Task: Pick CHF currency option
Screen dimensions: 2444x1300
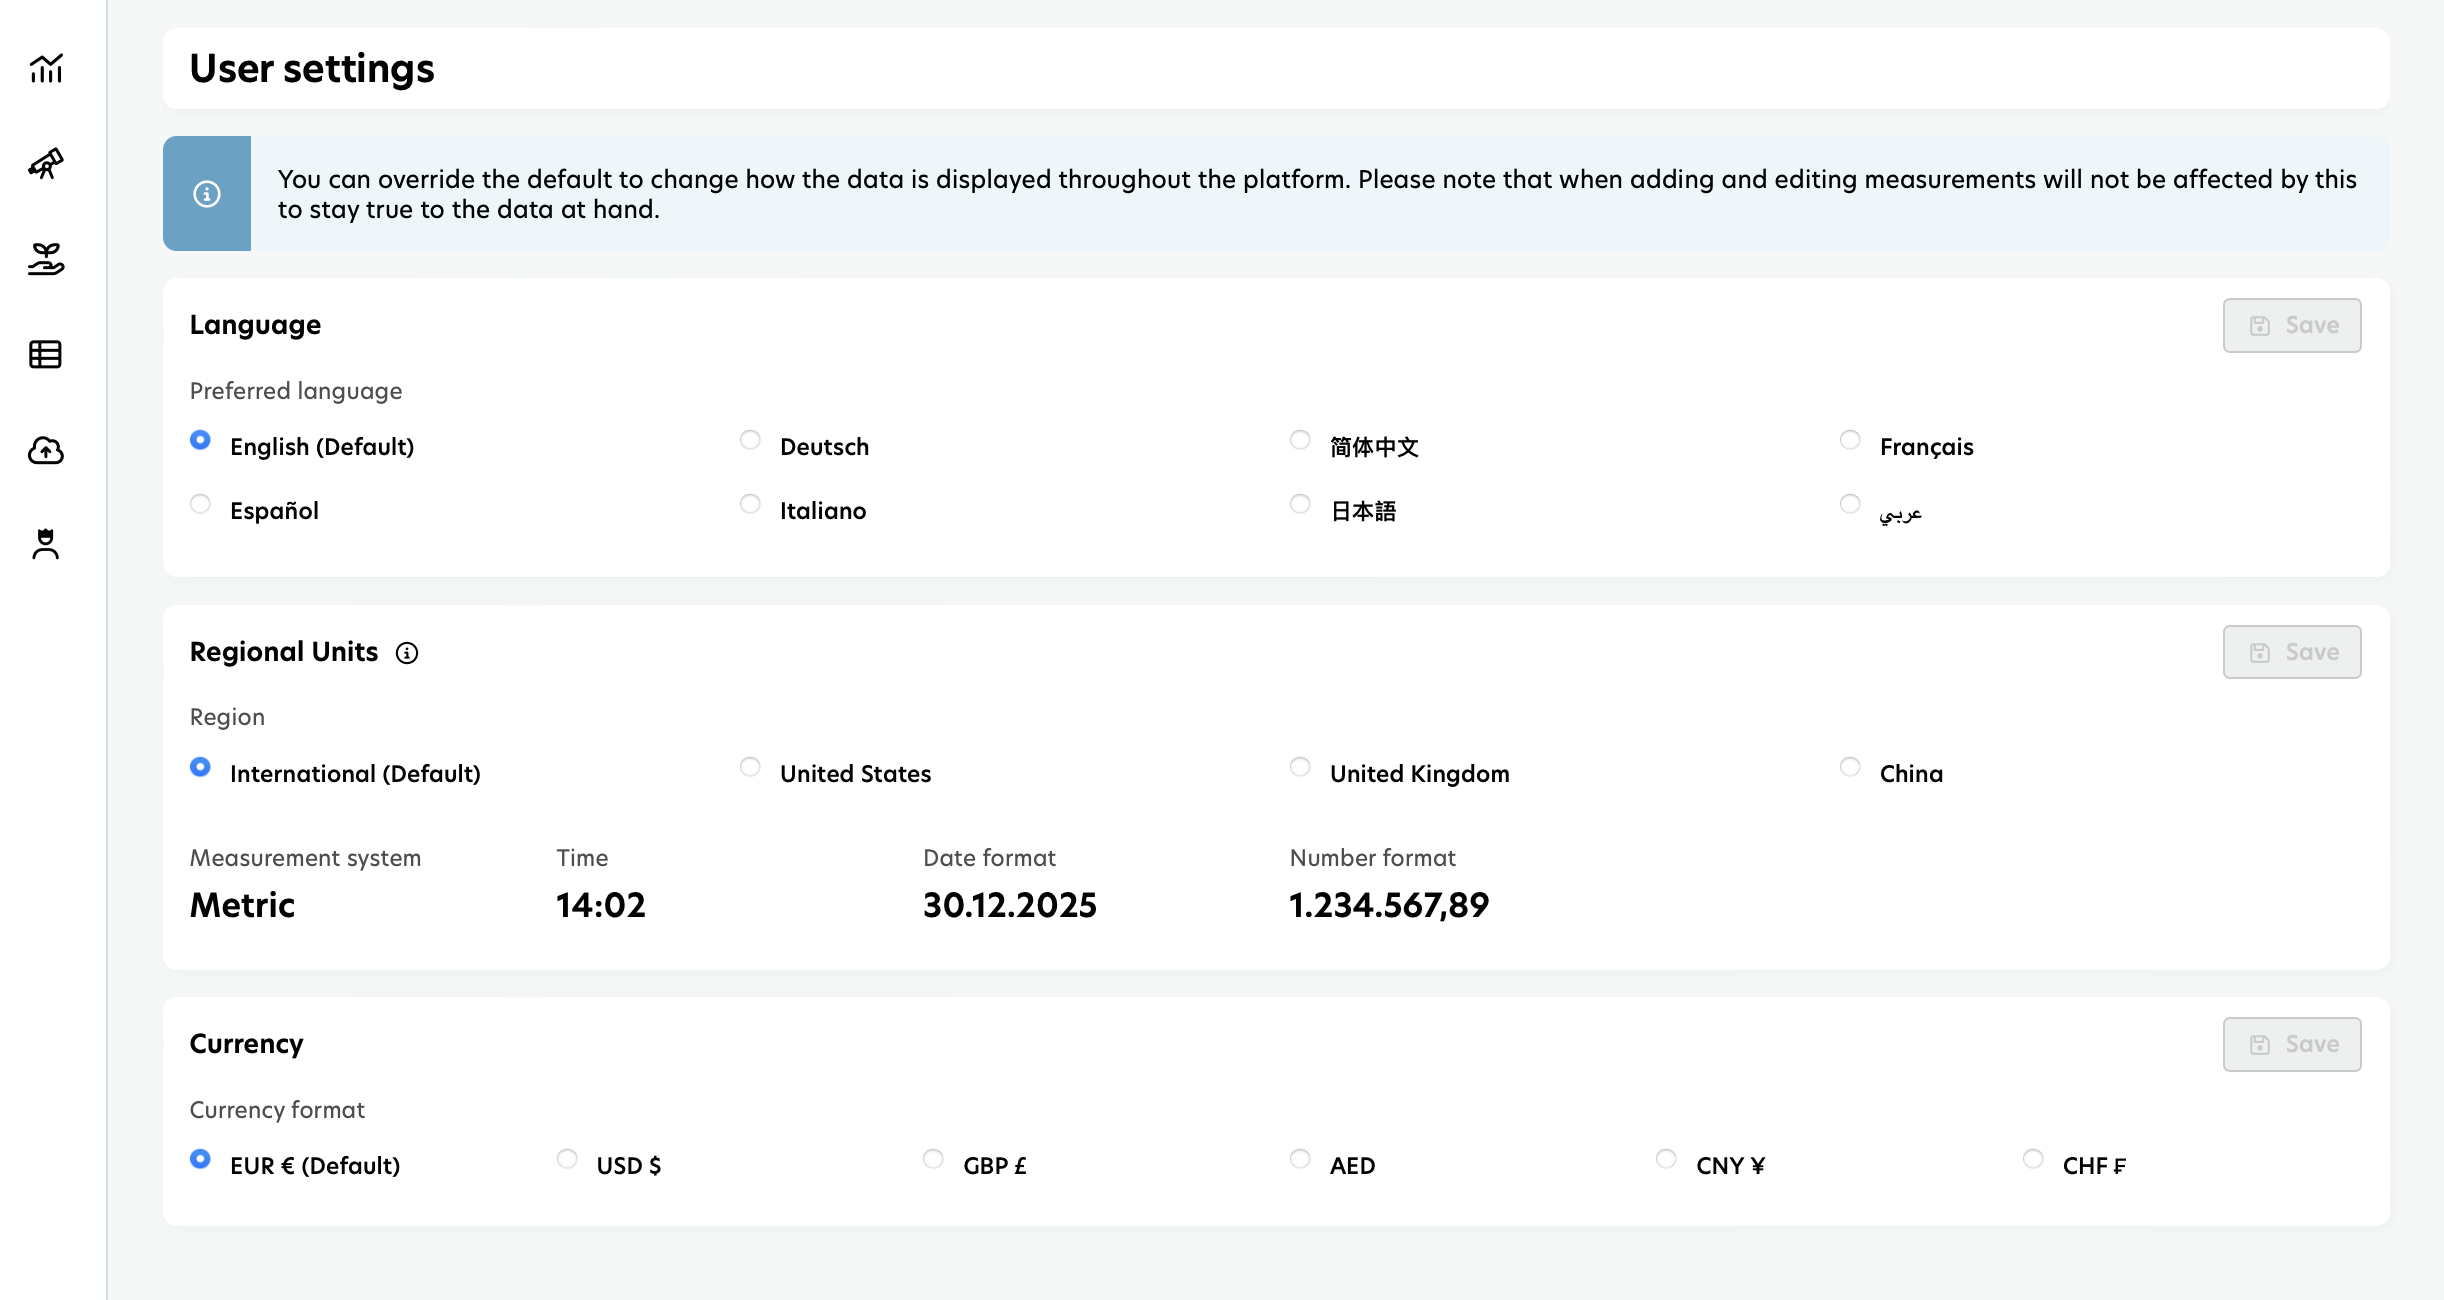Action: [x=2033, y=1160]
